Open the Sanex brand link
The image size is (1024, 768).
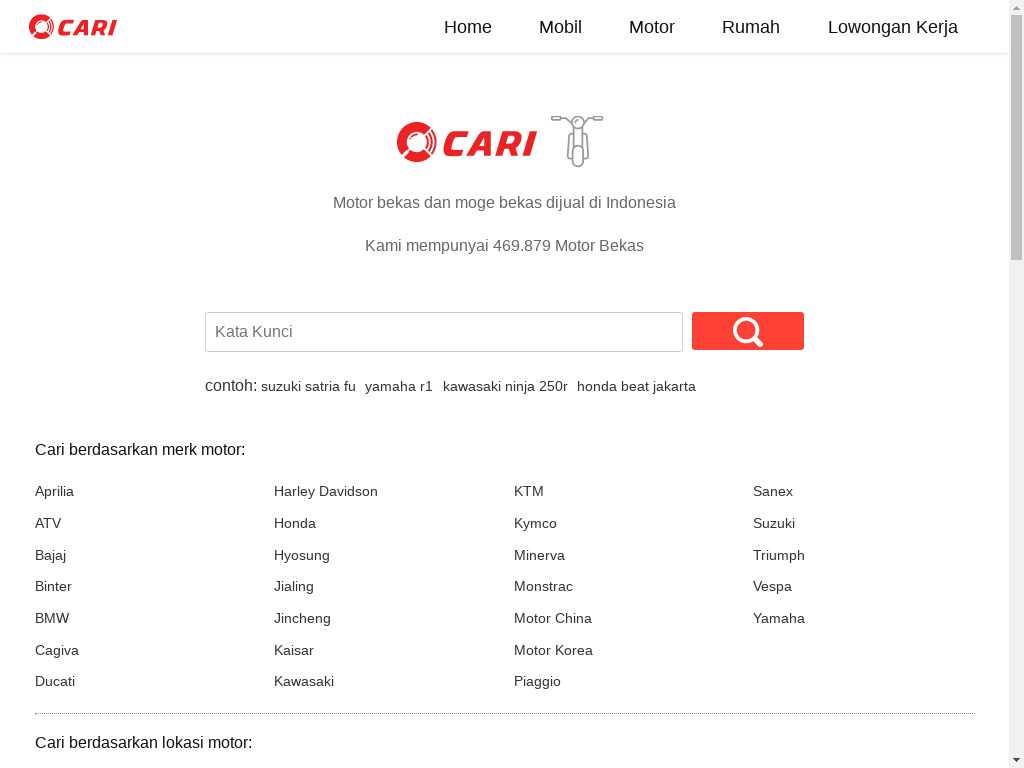[x=773, y=491]
